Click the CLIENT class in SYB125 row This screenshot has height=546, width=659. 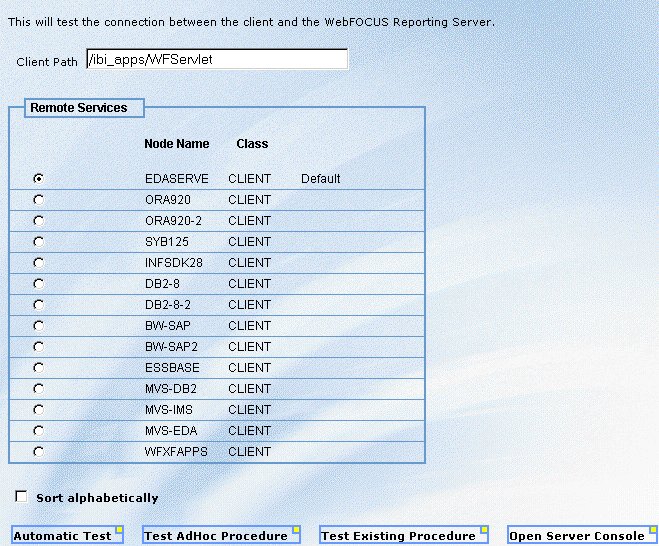(249, 242)
